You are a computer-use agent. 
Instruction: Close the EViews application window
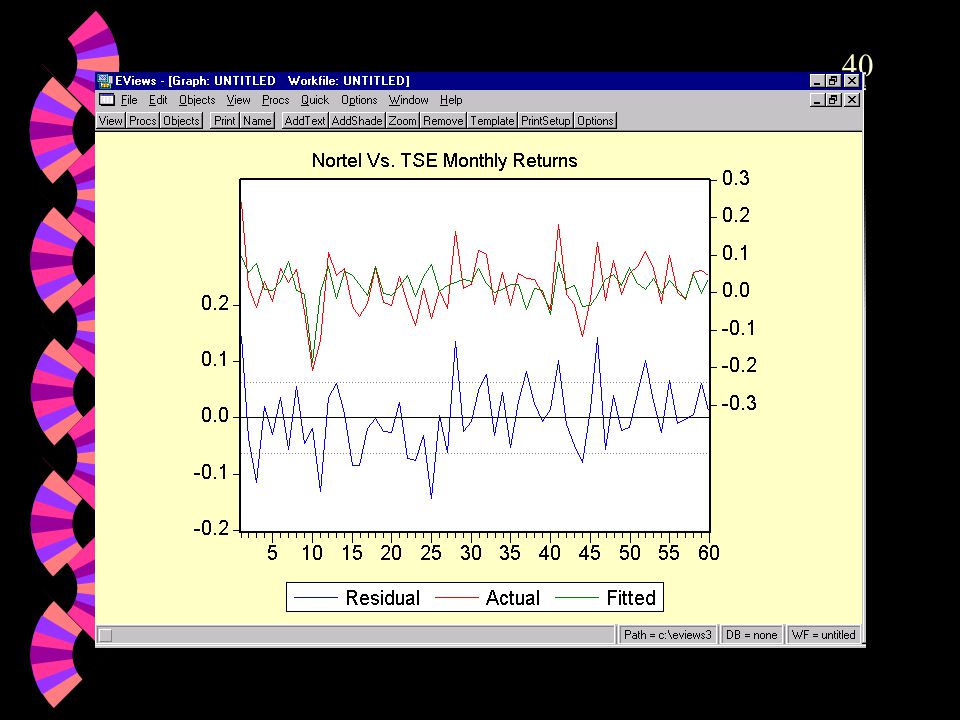[852, 81]
